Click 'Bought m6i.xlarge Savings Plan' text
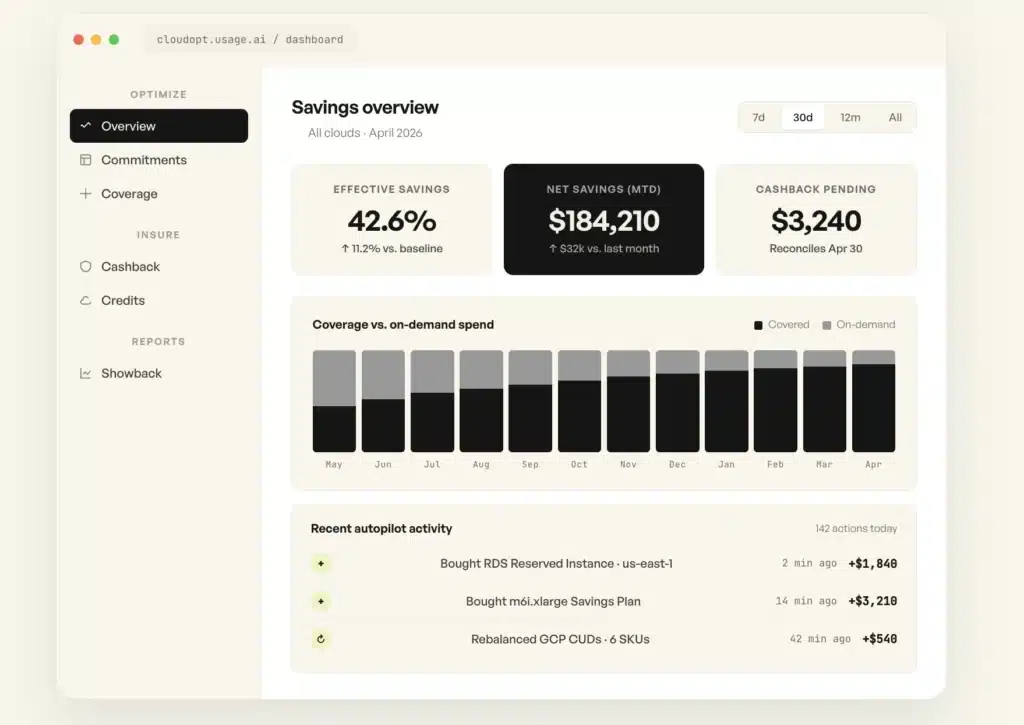Screen dimensions: 1024x725 point(553,602)
